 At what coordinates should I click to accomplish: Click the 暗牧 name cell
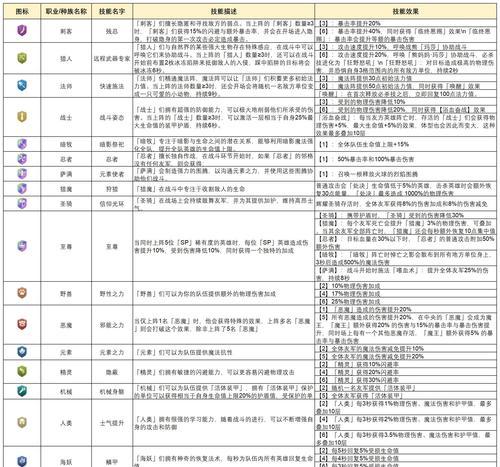[66, 144]
